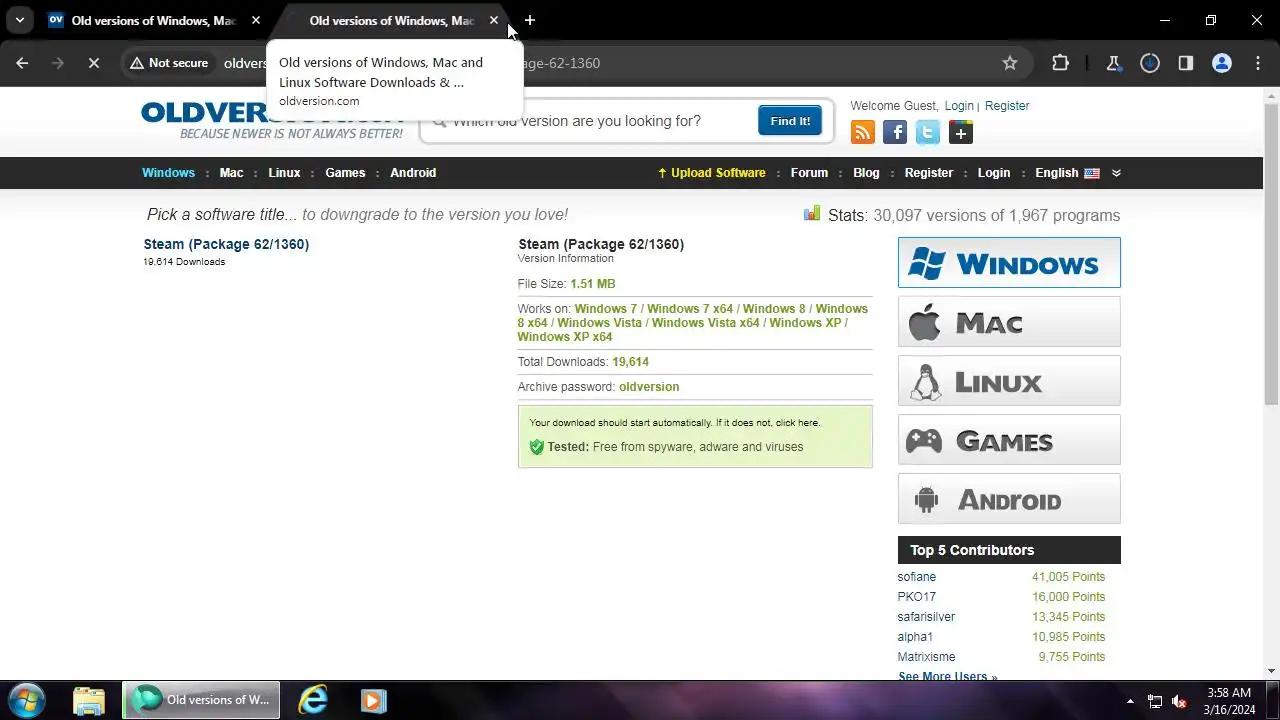This screenshot has height=720, width=1280.
Task: Open the media player taskbar icon
Action: 373,700
